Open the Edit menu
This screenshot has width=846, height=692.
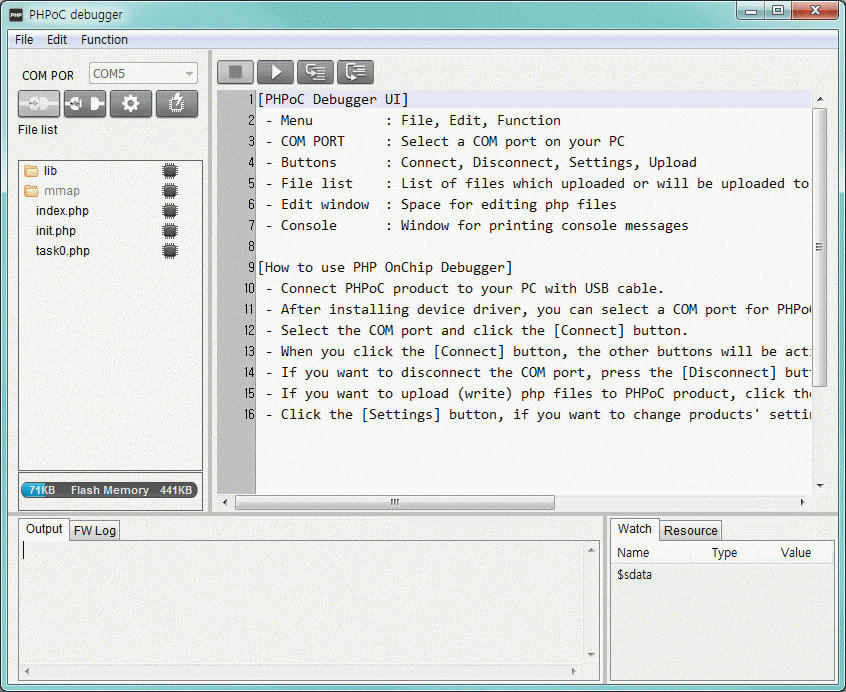click(57, 39)
